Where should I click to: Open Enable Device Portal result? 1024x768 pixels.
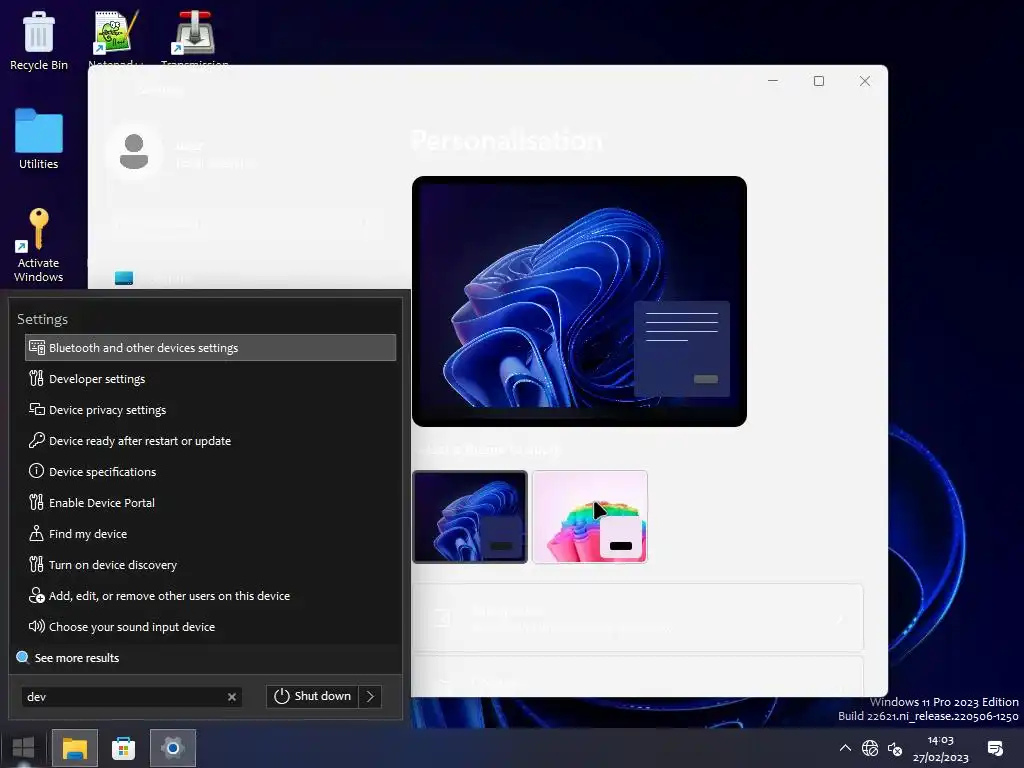click(210, 503)
